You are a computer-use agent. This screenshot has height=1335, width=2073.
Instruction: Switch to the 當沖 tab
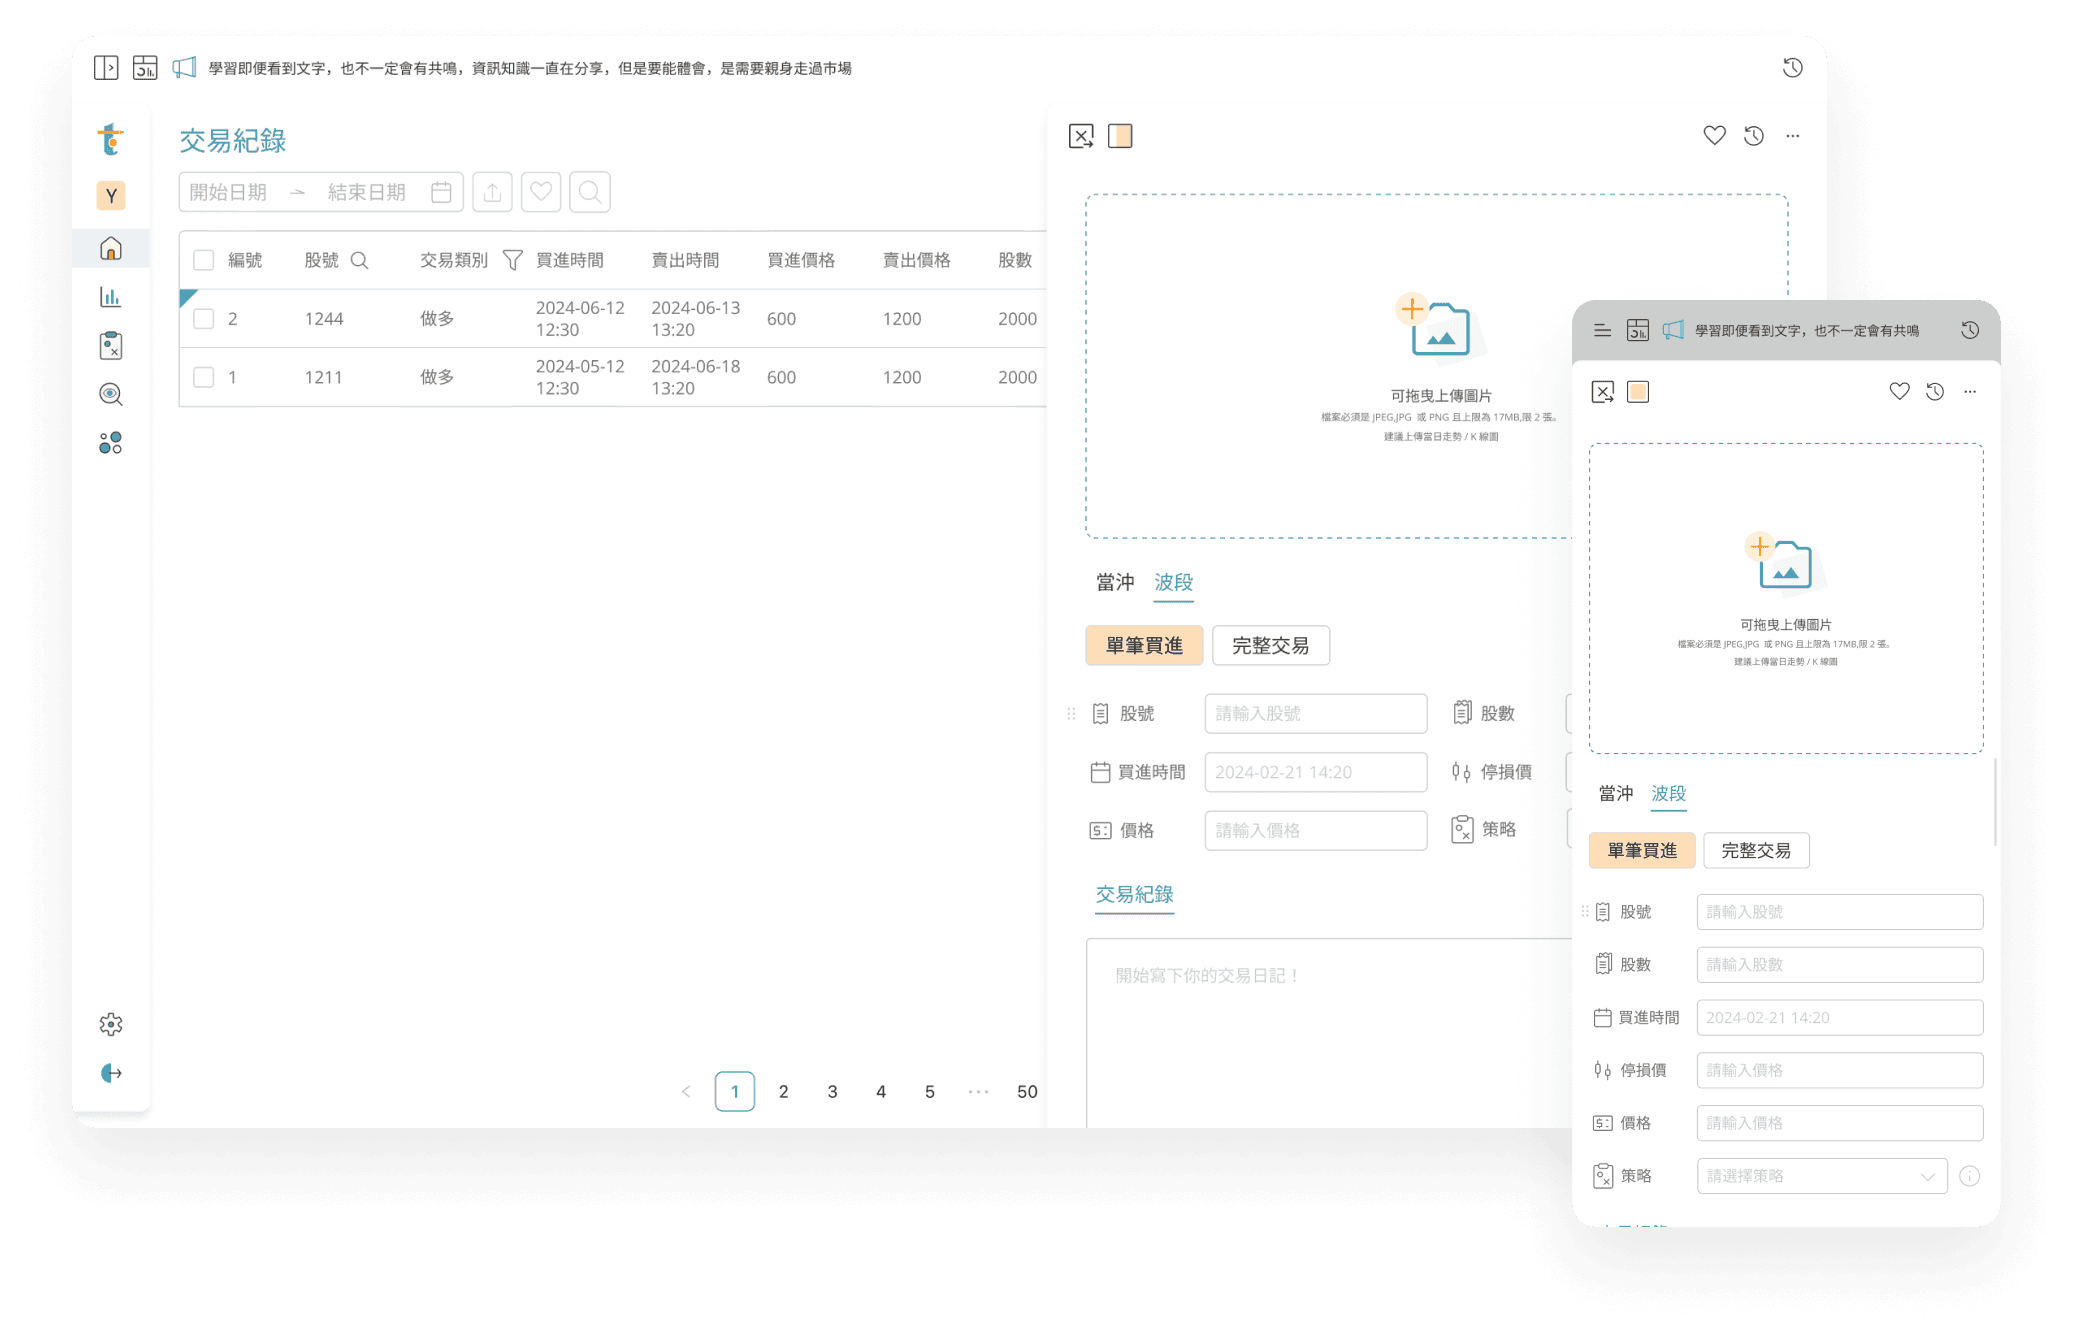coord(1115,582)
